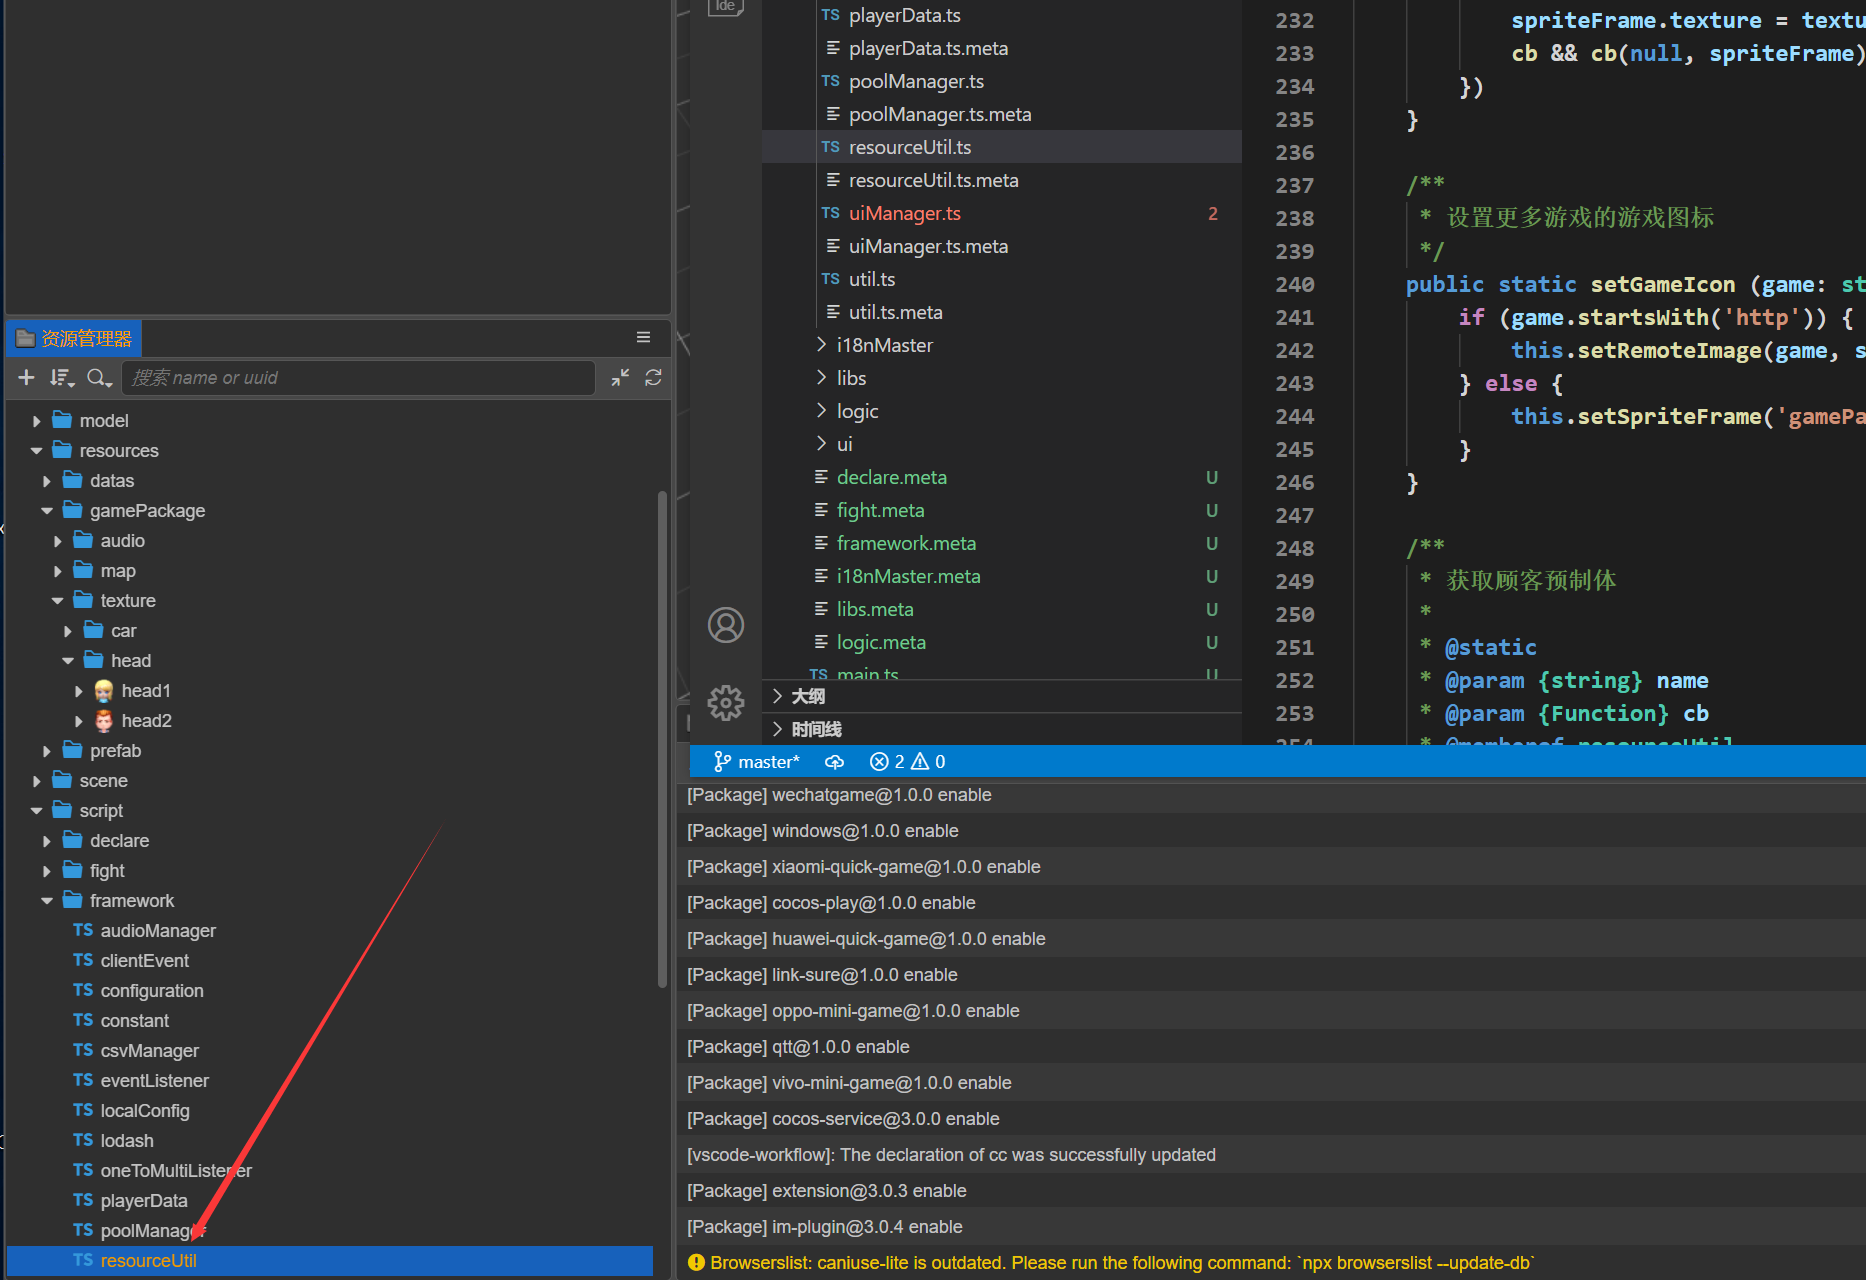Viewport: 1866px width, 1280px height.
Task: Open the VS Code accounts icon
Action: coord(726,625)
